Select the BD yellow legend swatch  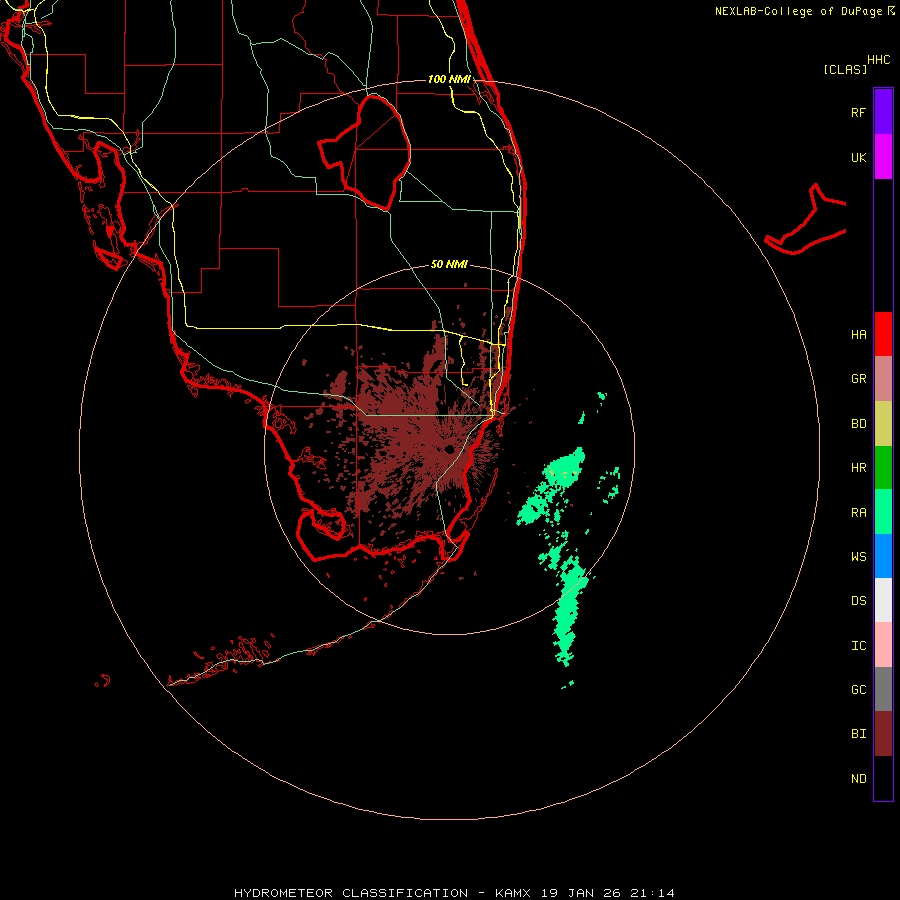[x=883, y=424]
